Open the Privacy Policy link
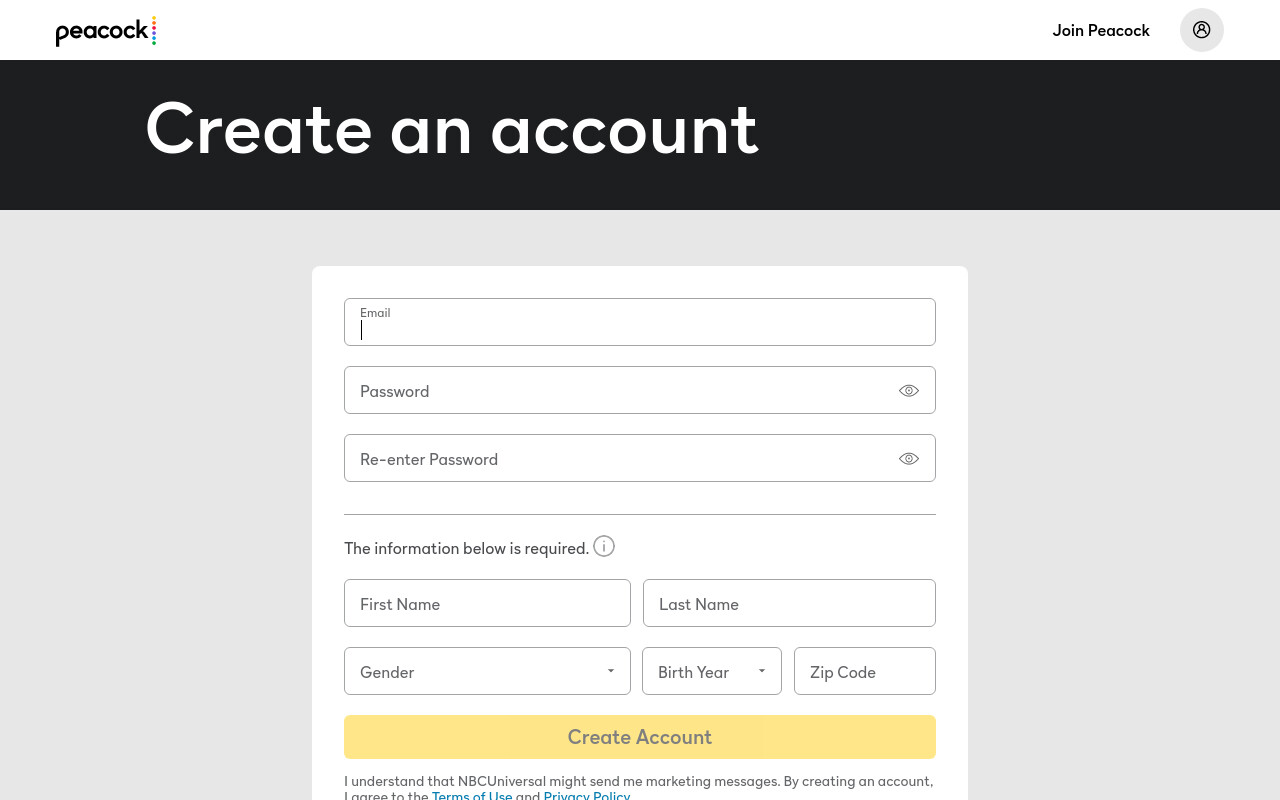 click(587, 795)
